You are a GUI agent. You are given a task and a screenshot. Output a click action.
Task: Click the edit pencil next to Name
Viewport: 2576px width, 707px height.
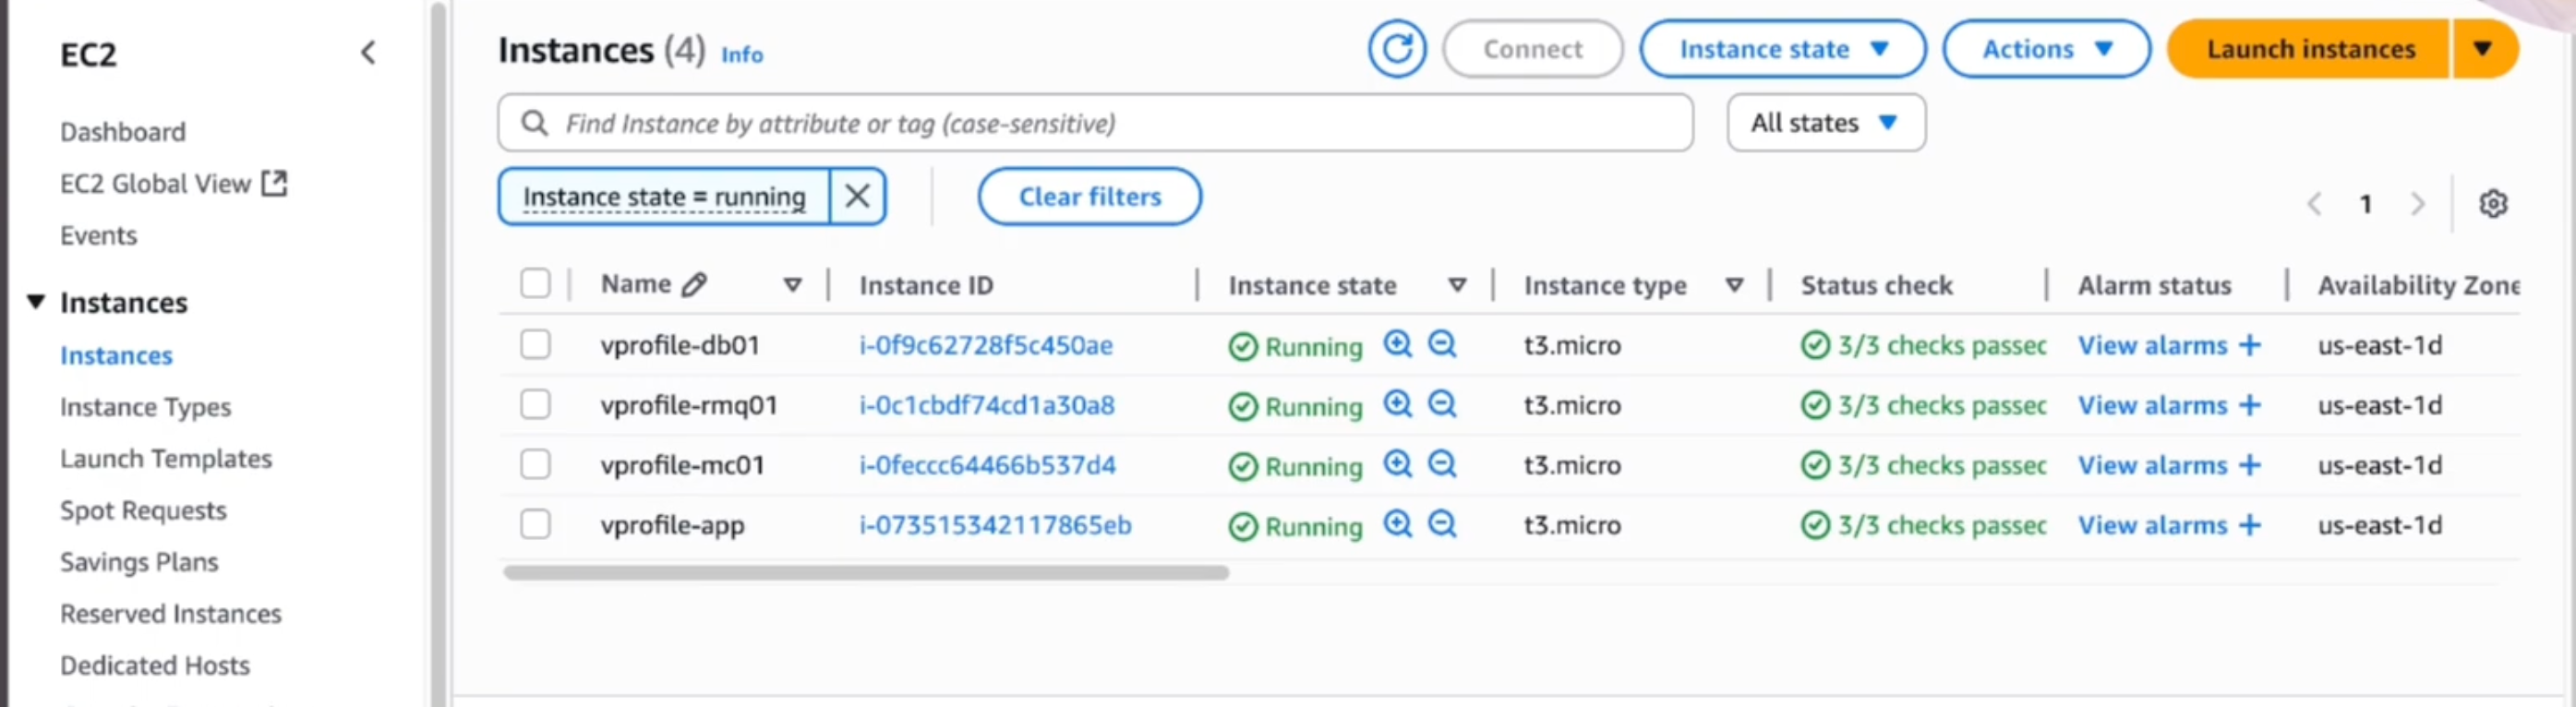click(x=694, y=285)
